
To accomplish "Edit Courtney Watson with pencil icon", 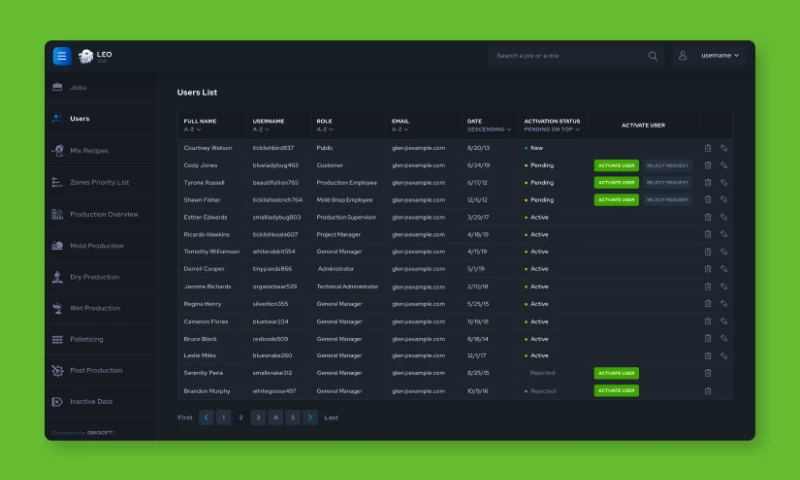I will pyautogui.click(x=723, y=148).
